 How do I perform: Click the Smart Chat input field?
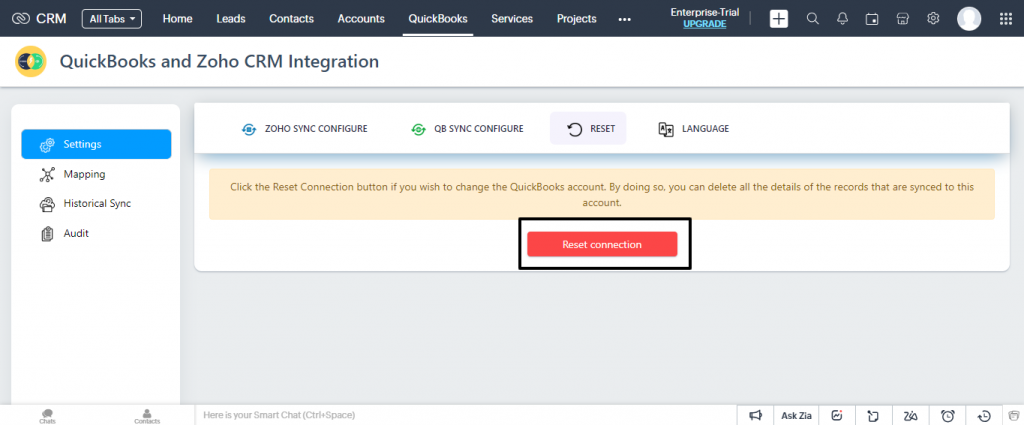(466, 415)
